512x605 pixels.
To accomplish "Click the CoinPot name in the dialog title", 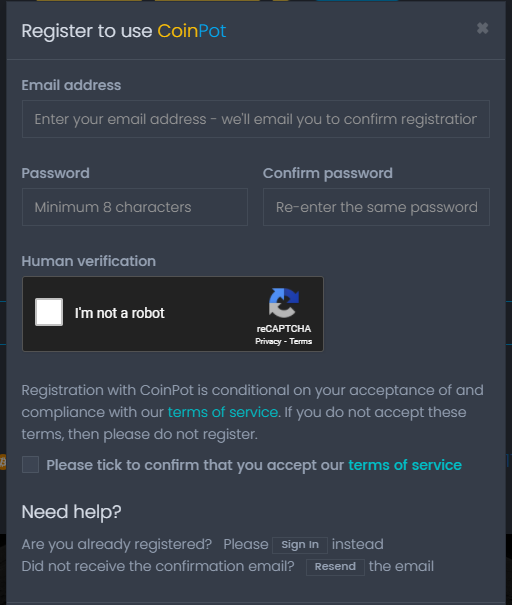I will tap(191, 31).
